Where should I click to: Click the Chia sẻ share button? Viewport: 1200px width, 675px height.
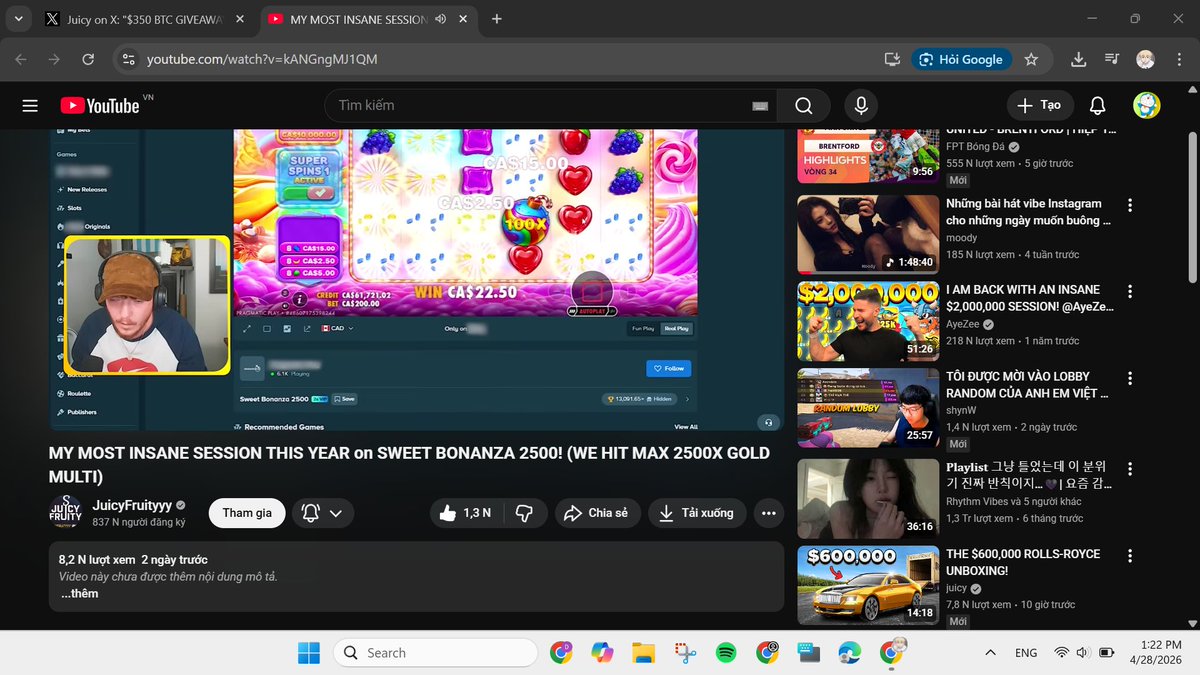597,513
